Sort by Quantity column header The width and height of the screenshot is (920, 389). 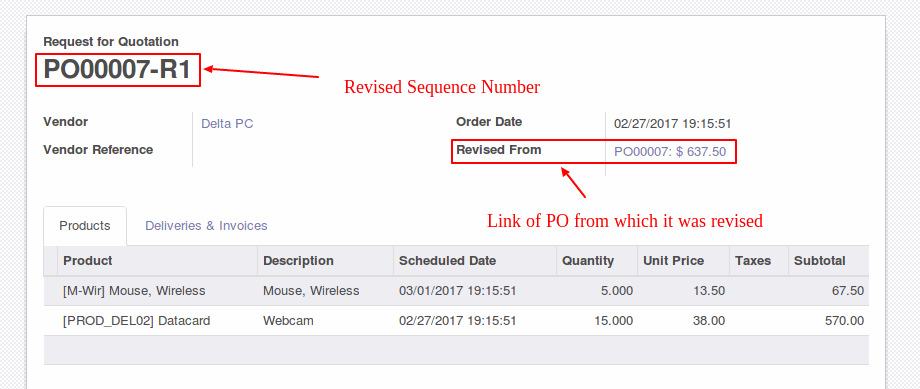coord(597,261)
